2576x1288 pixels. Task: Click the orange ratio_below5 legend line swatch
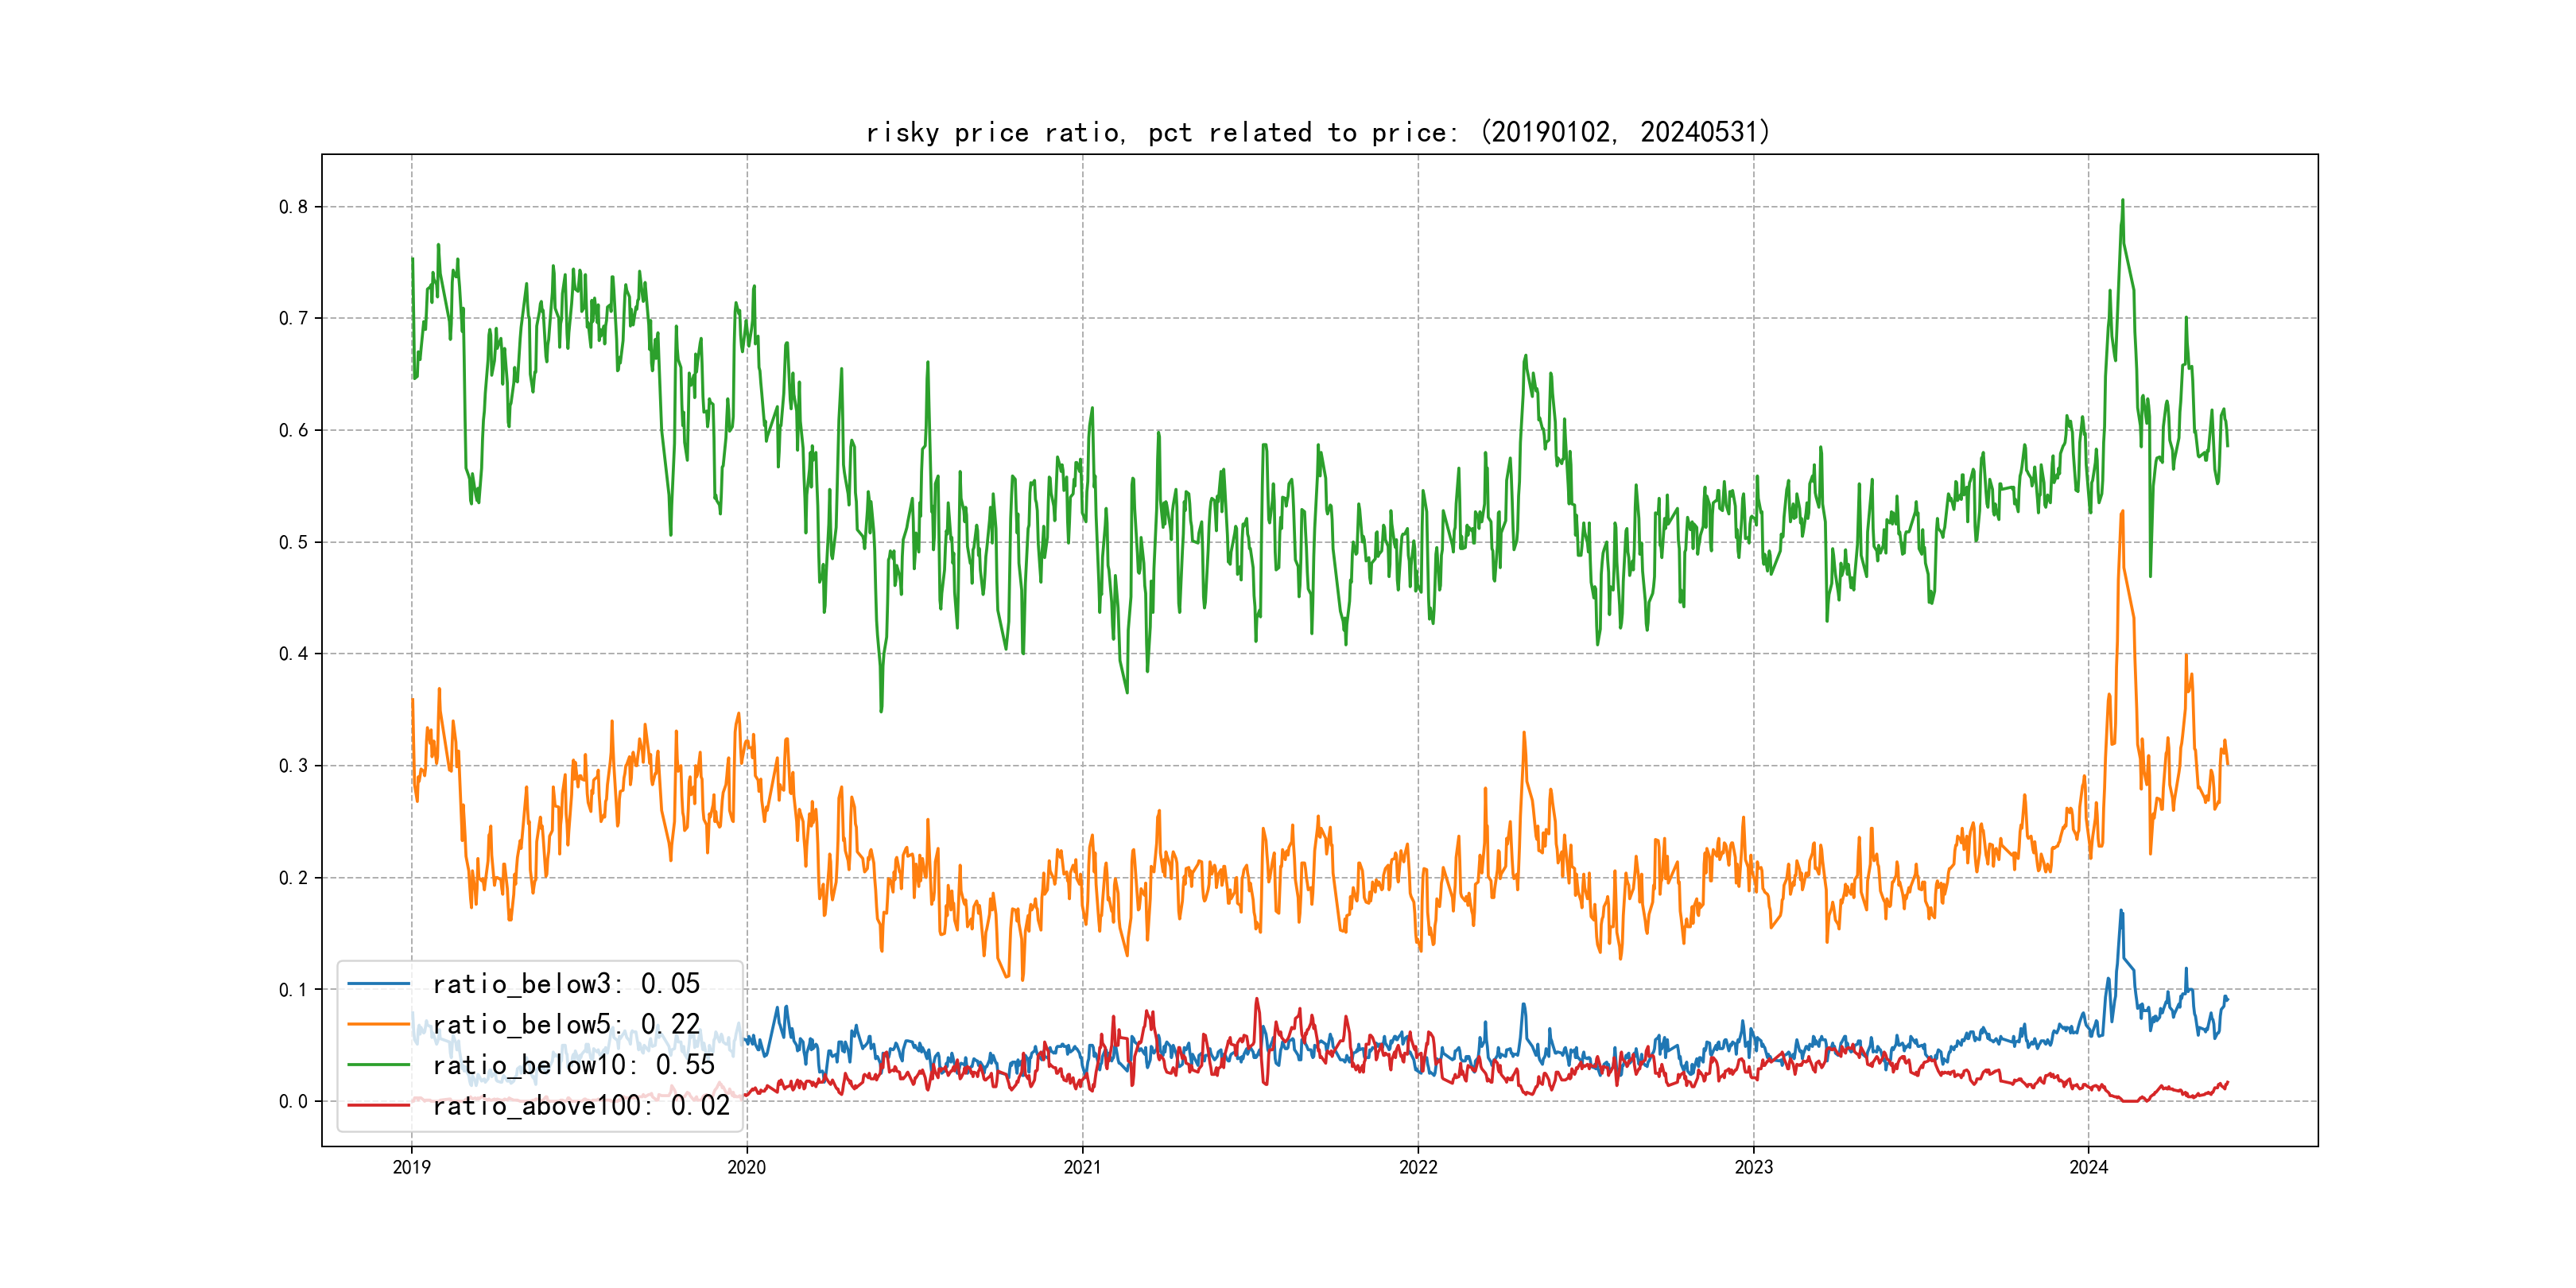click(378, 1024)
